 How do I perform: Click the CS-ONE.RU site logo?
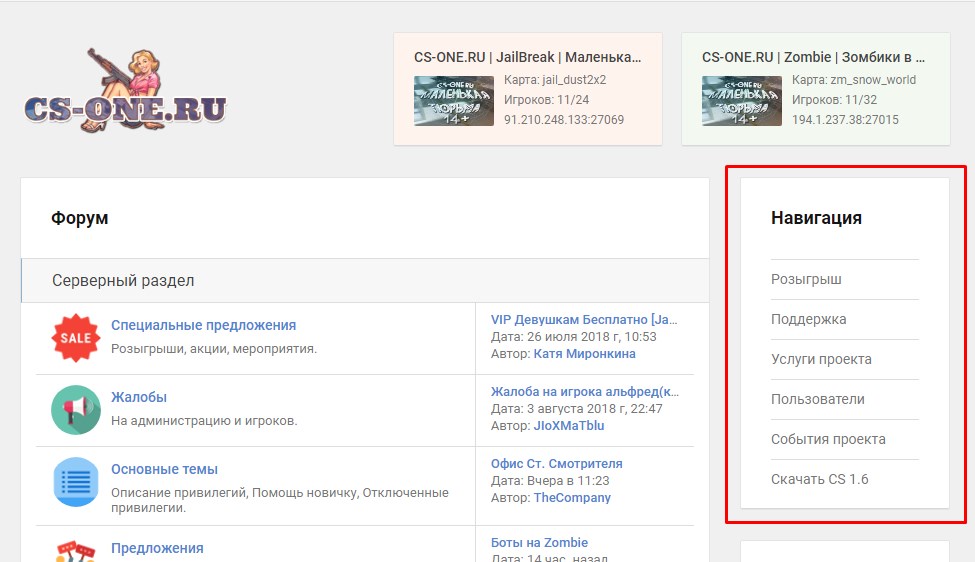[x=125, y=91]
